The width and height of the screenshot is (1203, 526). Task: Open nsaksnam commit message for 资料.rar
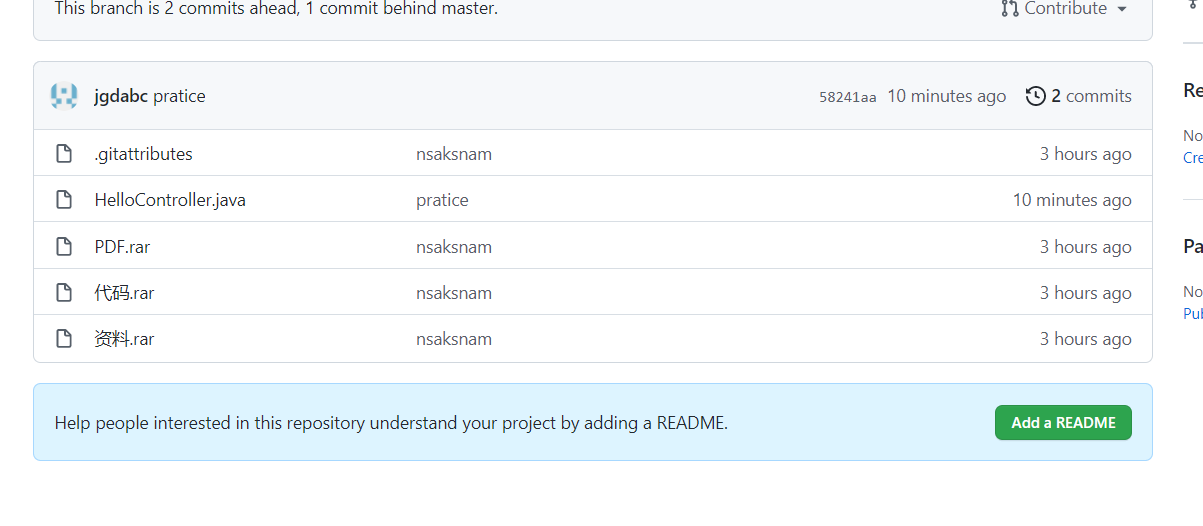click(x=454, y=339)
